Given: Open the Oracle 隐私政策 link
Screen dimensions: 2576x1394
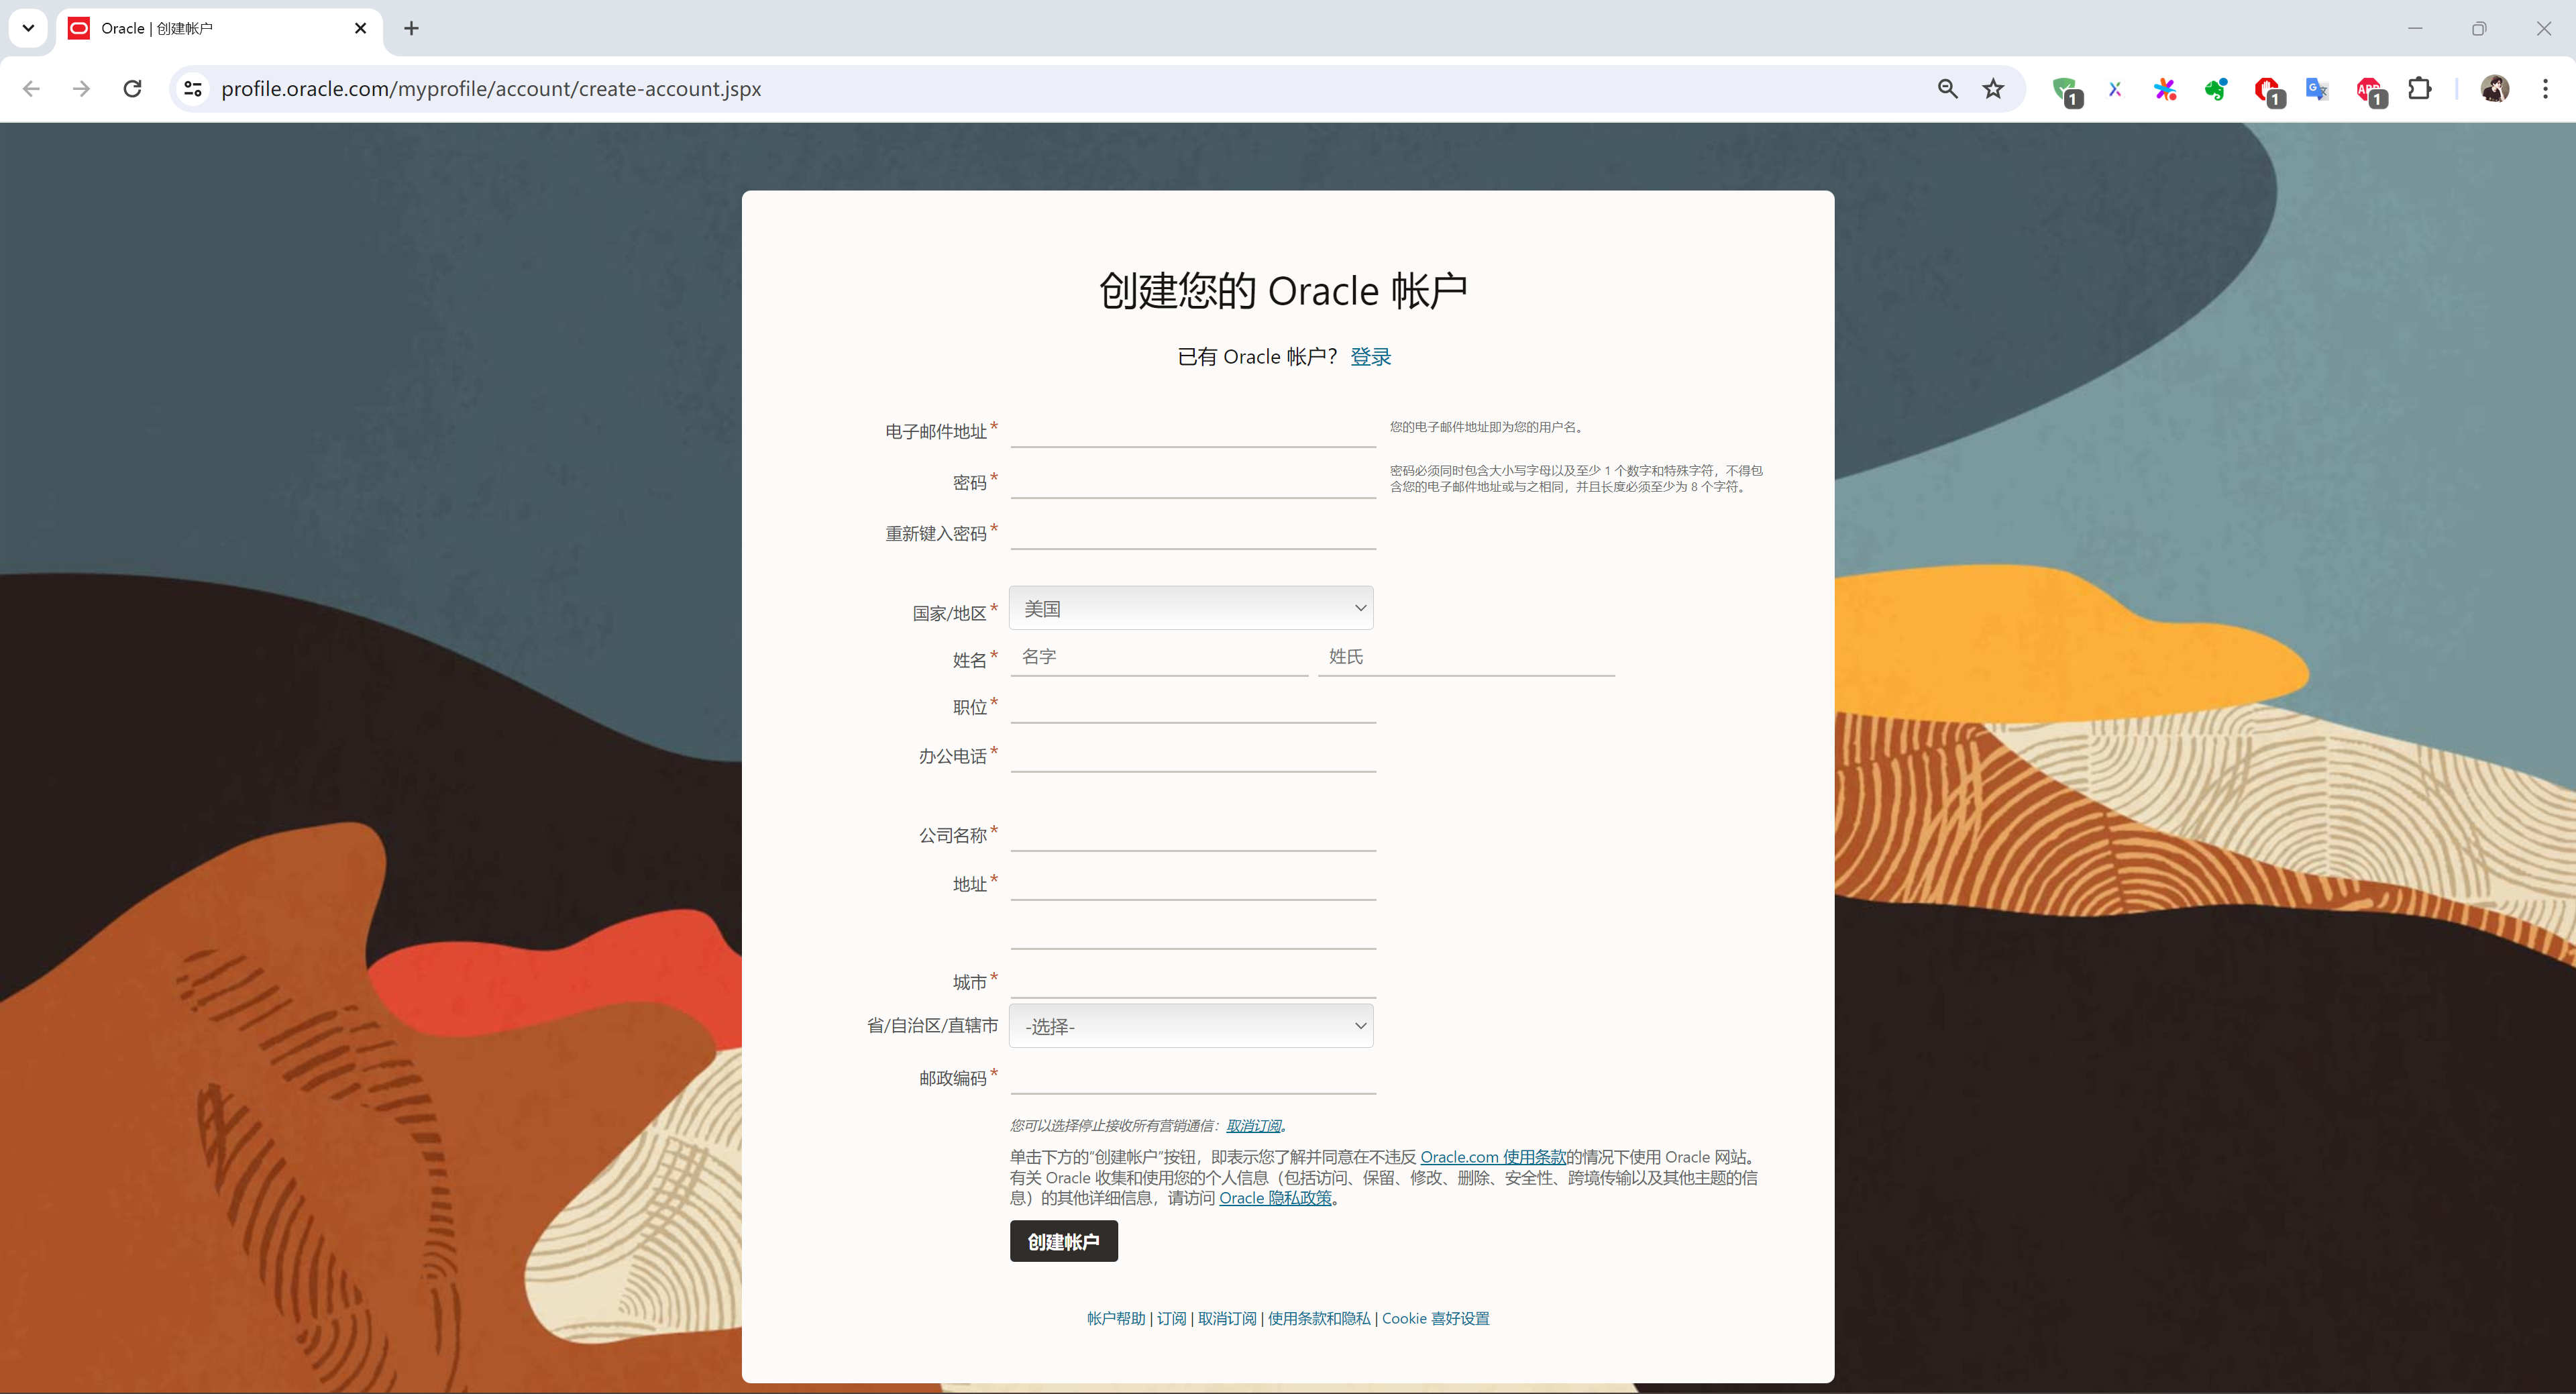Looking at the screenshot, I should (x=1275, y=1198).
